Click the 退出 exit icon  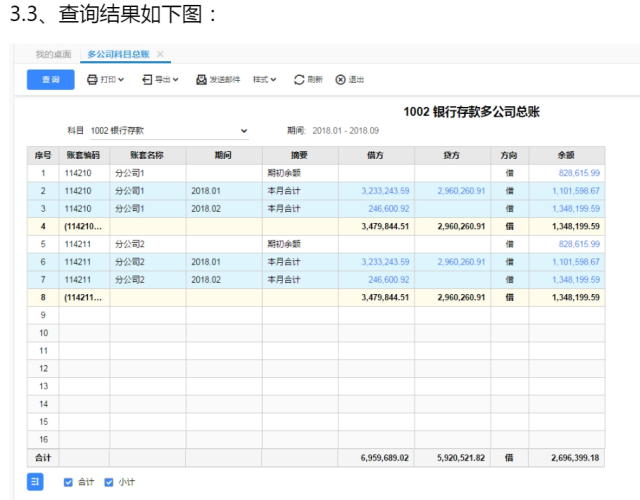point(340,80)
